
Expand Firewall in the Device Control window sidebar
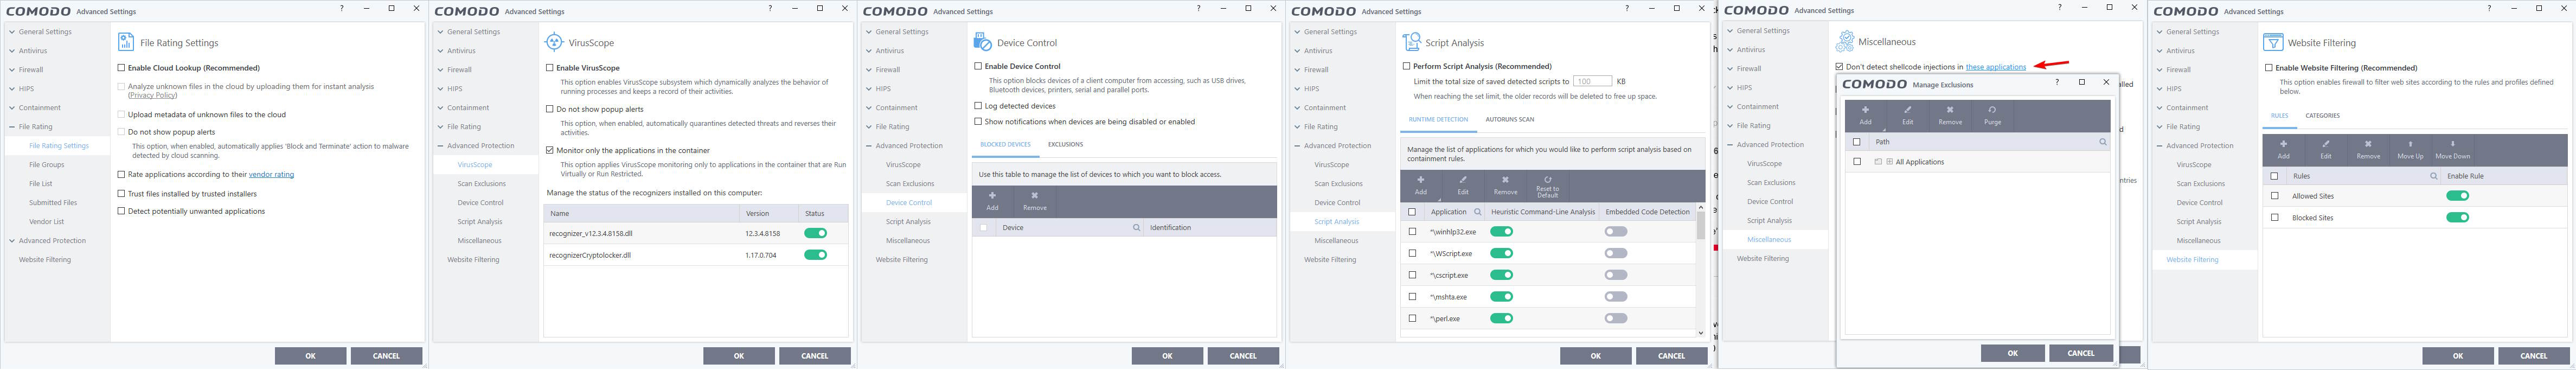[x=869, y=70]
